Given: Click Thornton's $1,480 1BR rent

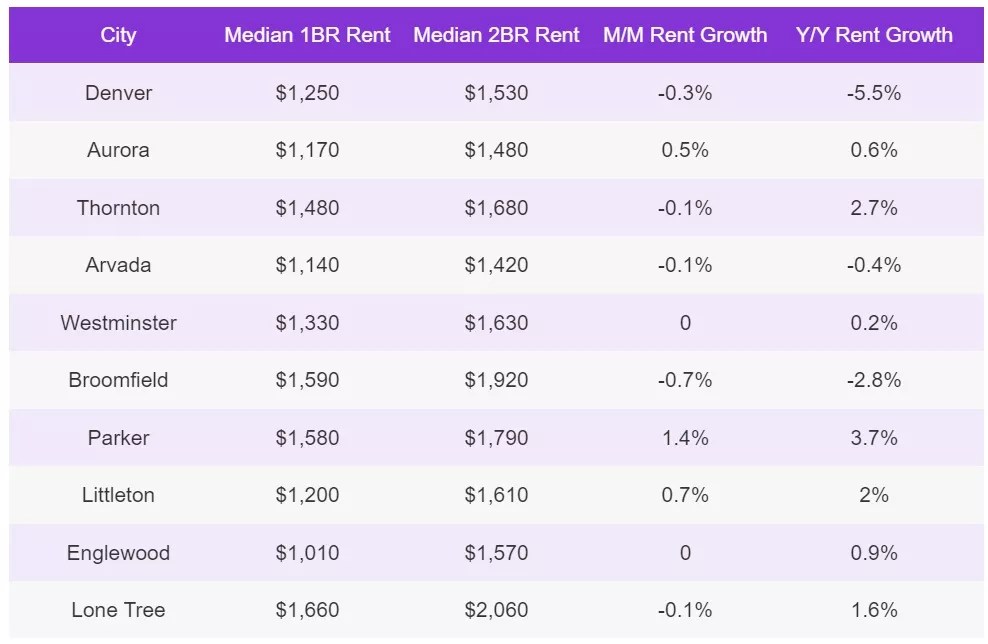Looking at the screenshot, I should pyautogui.click(x=307, y=208).
